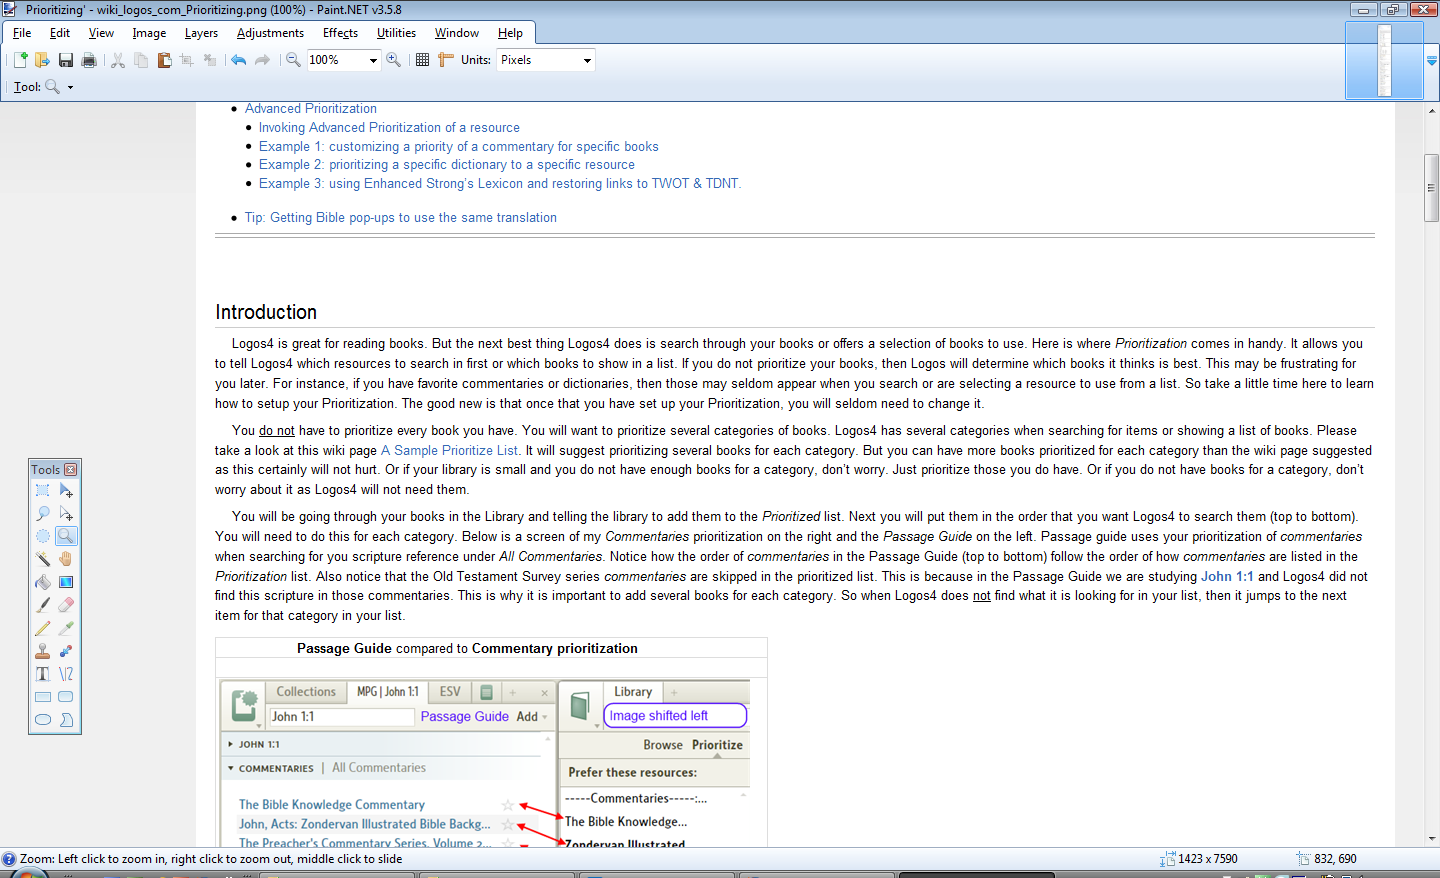Select the Zoom tool in Tools panel
Screen dimensions: 1440x878
[x=66, y=536]
